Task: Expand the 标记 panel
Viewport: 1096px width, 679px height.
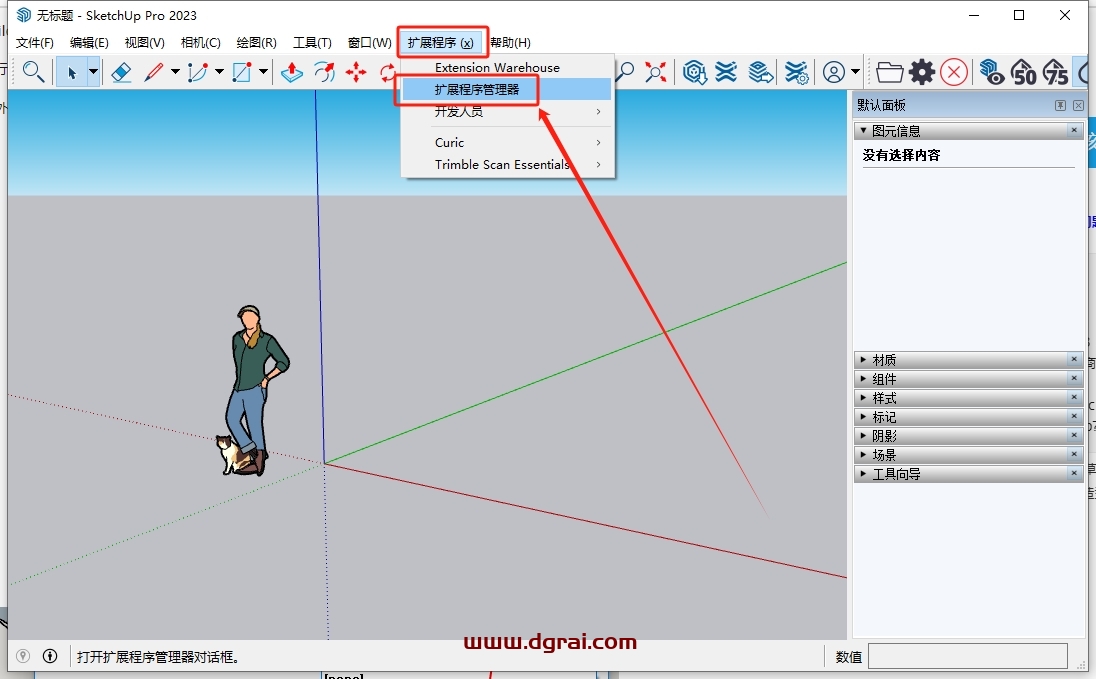Action: 863,416
